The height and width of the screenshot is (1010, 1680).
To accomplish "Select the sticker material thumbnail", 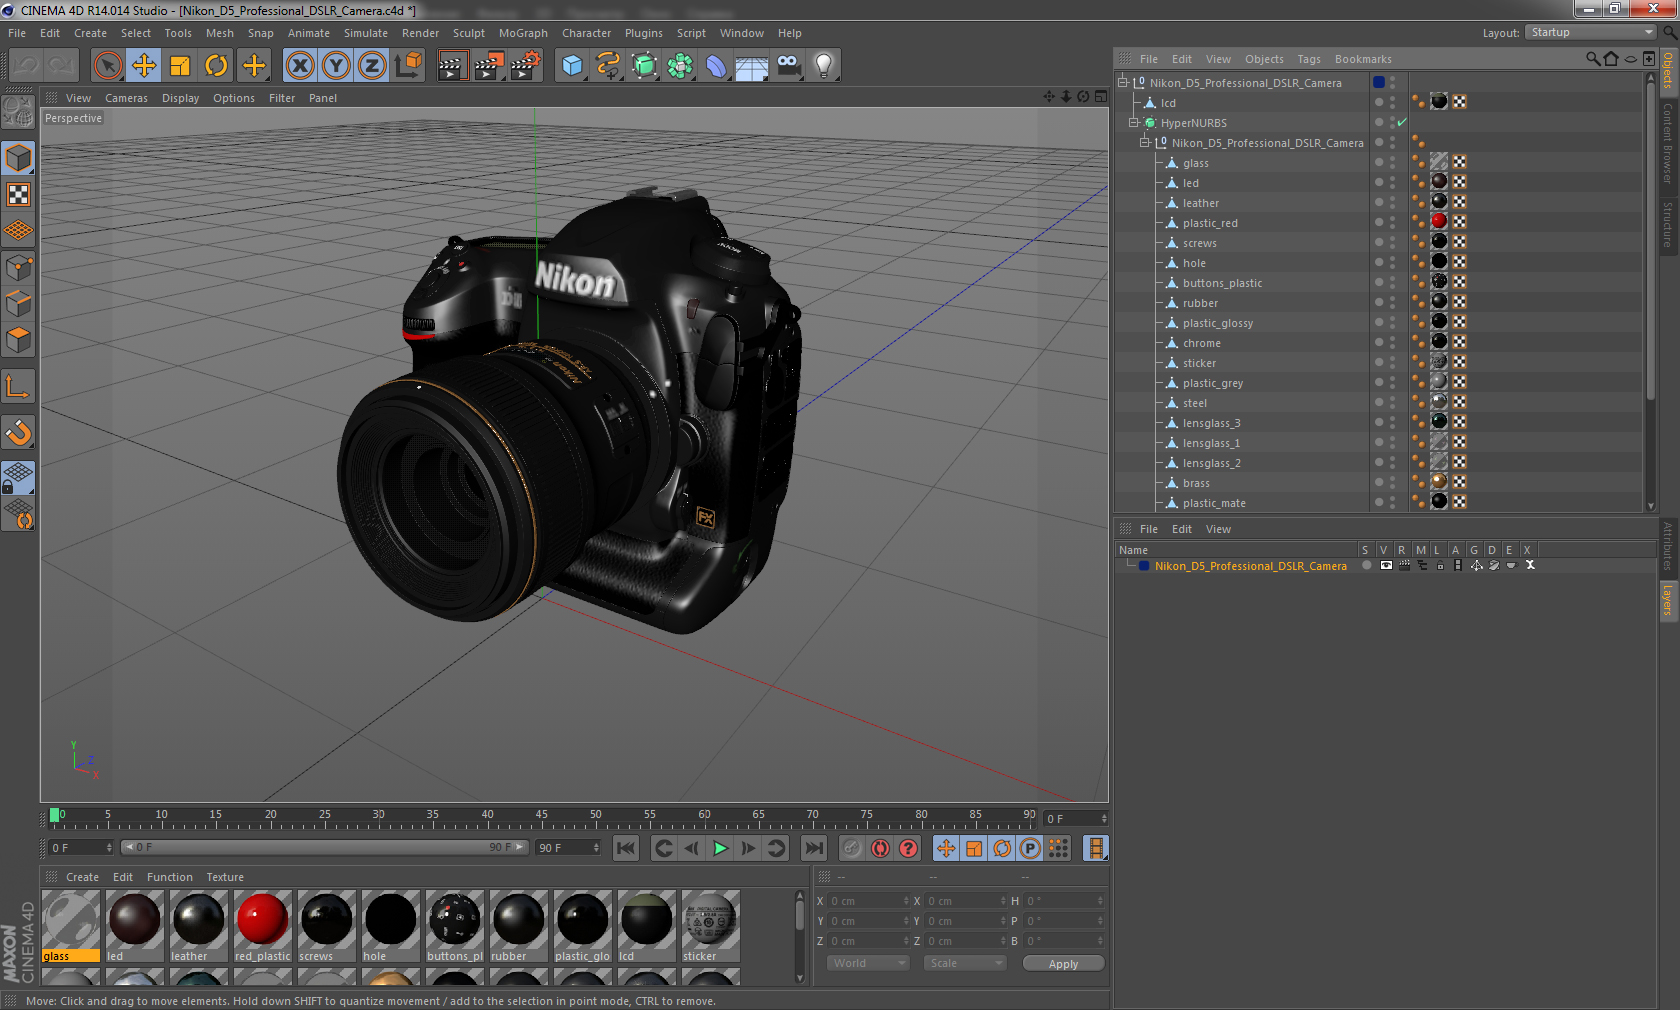I will (x=711, y=927).
